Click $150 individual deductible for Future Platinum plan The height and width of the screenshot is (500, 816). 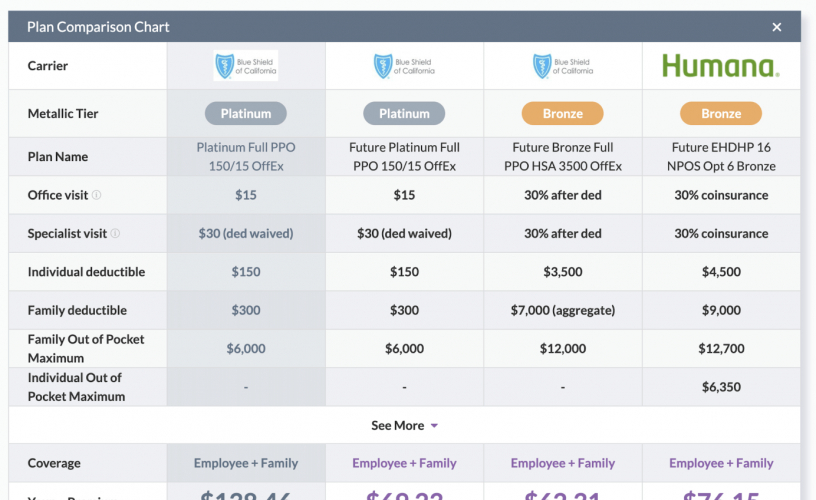coord(404,272)
